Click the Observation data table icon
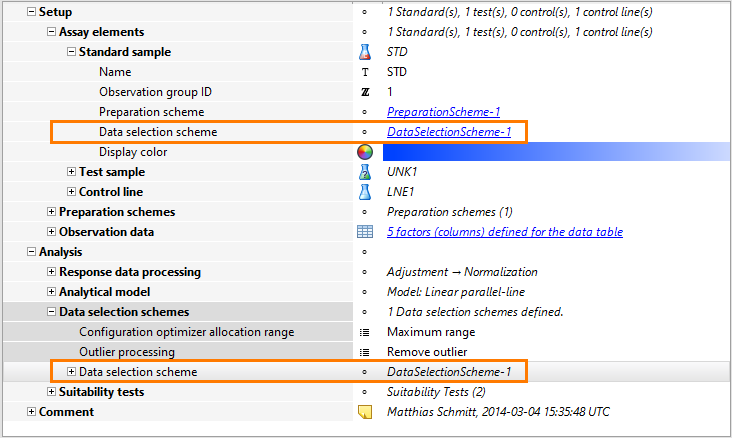The height and width of the screenshot is (438, 732). (365, 232)
